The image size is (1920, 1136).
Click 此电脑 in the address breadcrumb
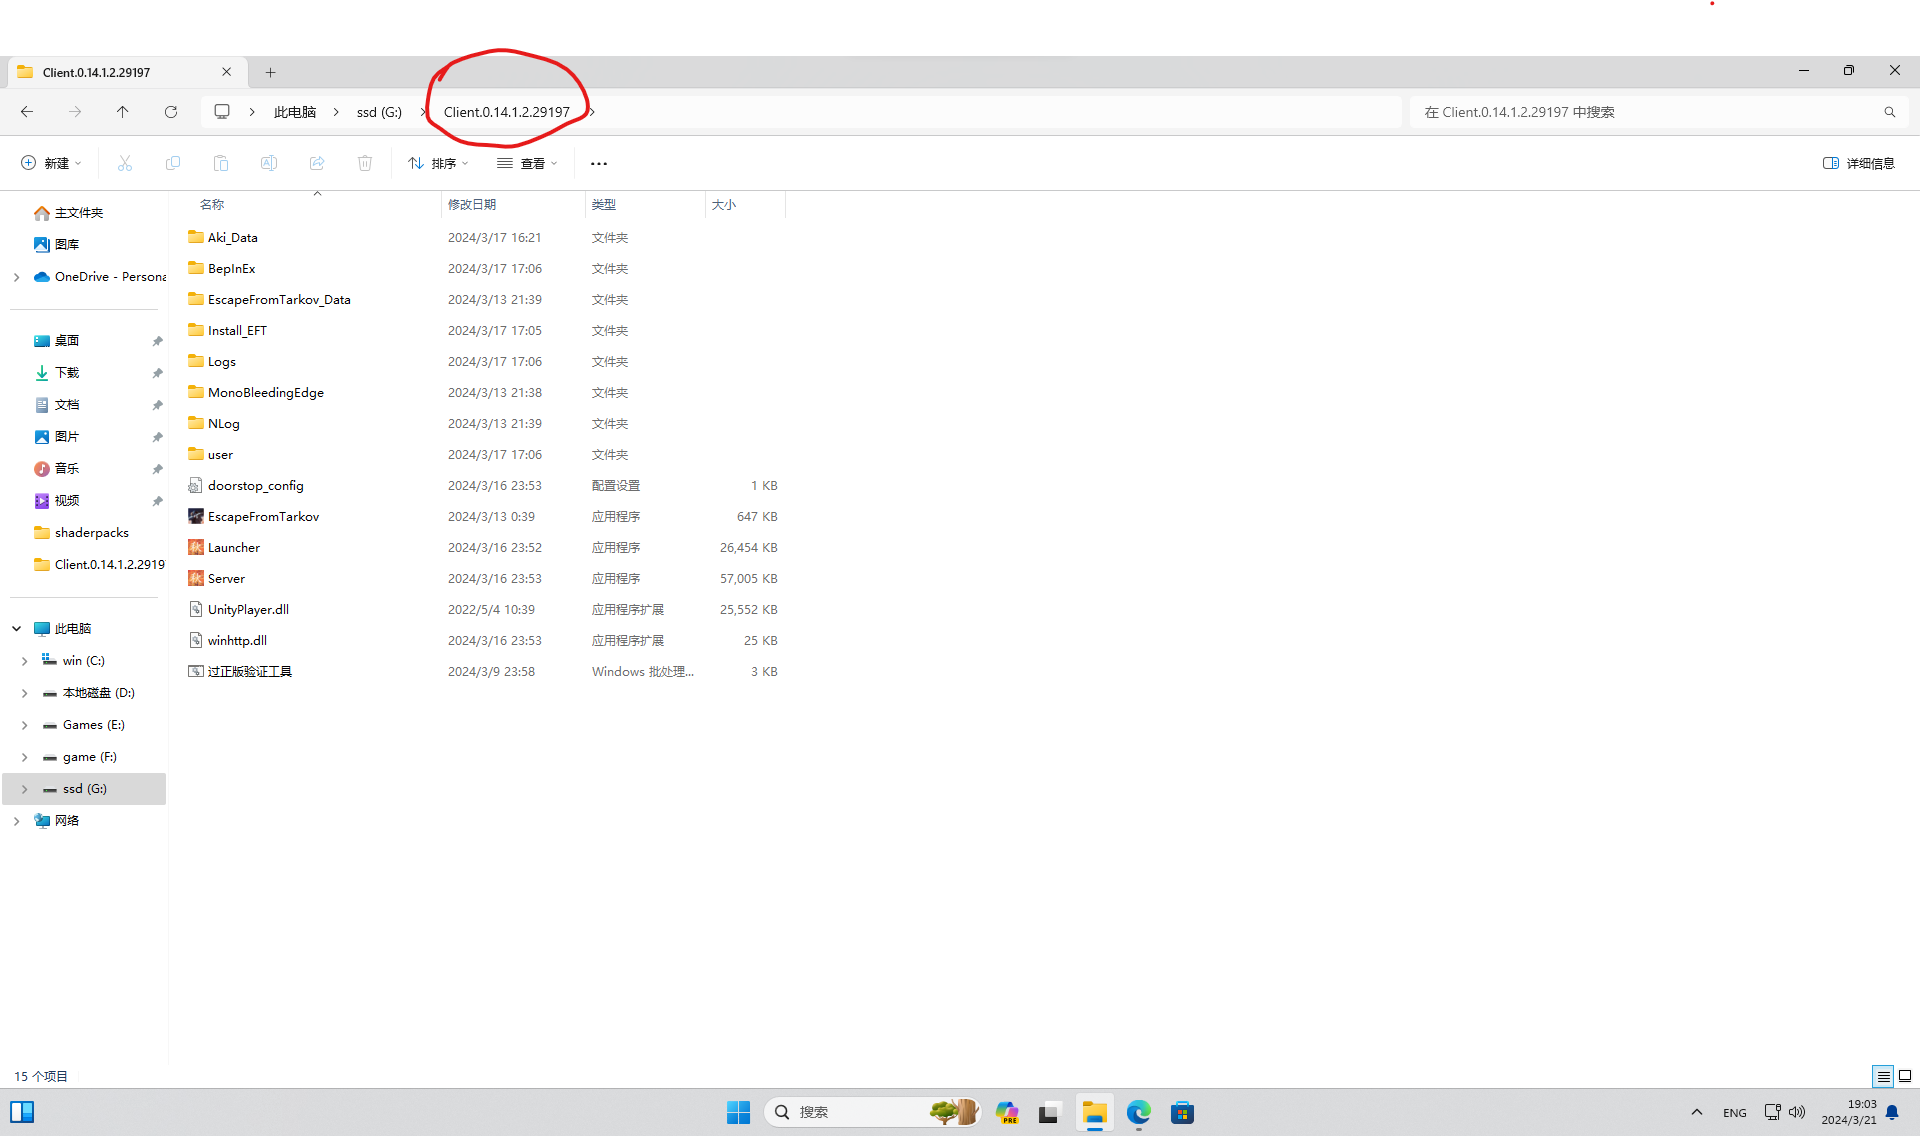click(x=295, y=112)
